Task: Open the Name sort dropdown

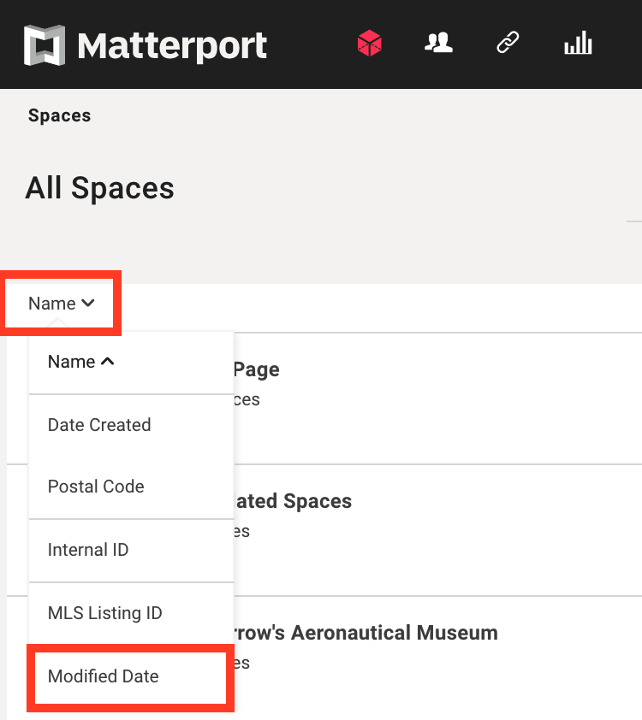Action: (61, 304)
